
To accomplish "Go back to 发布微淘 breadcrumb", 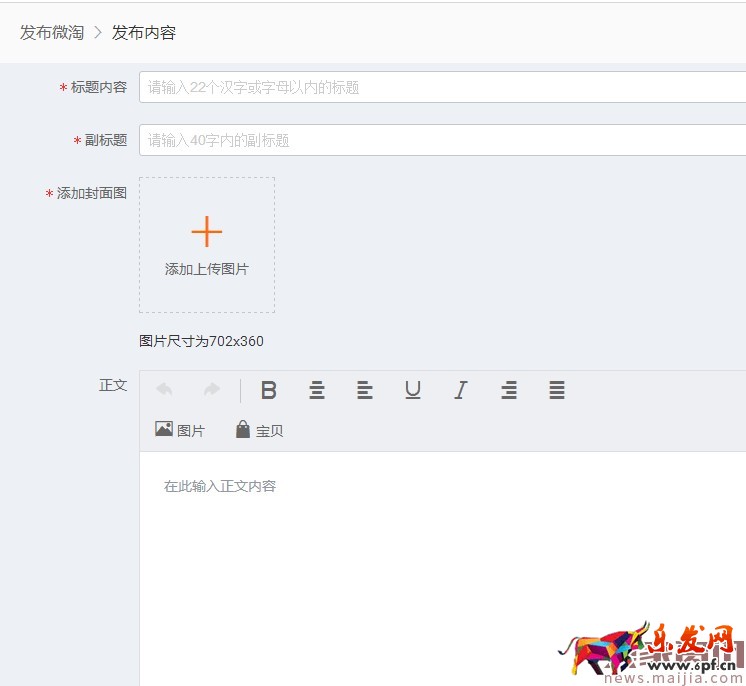I will (52, 32).
